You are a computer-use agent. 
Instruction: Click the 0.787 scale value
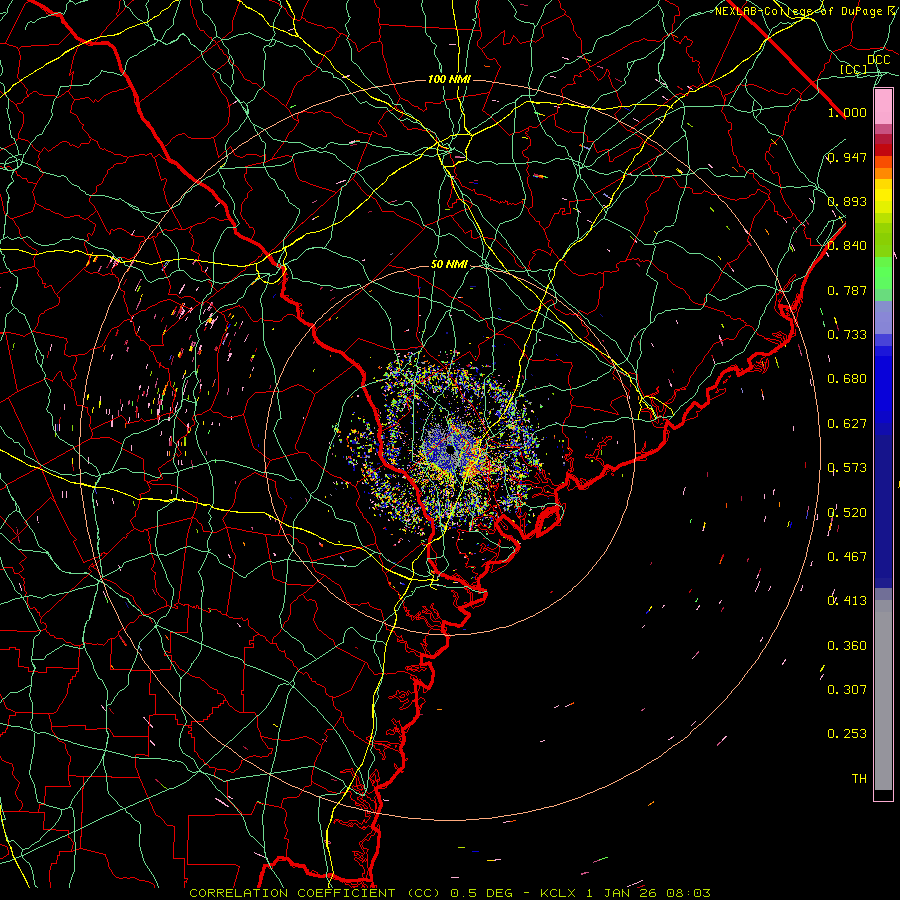(x=847, y=290)
